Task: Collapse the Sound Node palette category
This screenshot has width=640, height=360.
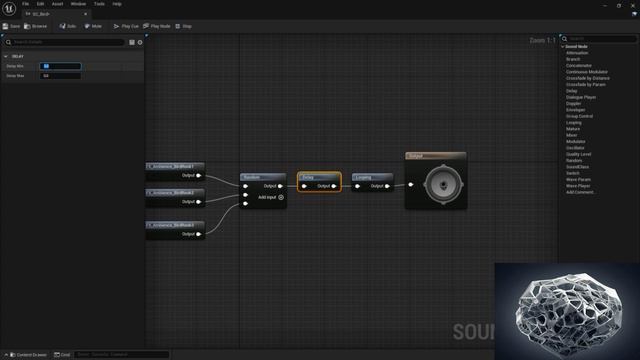Action: tap(563, 47)
